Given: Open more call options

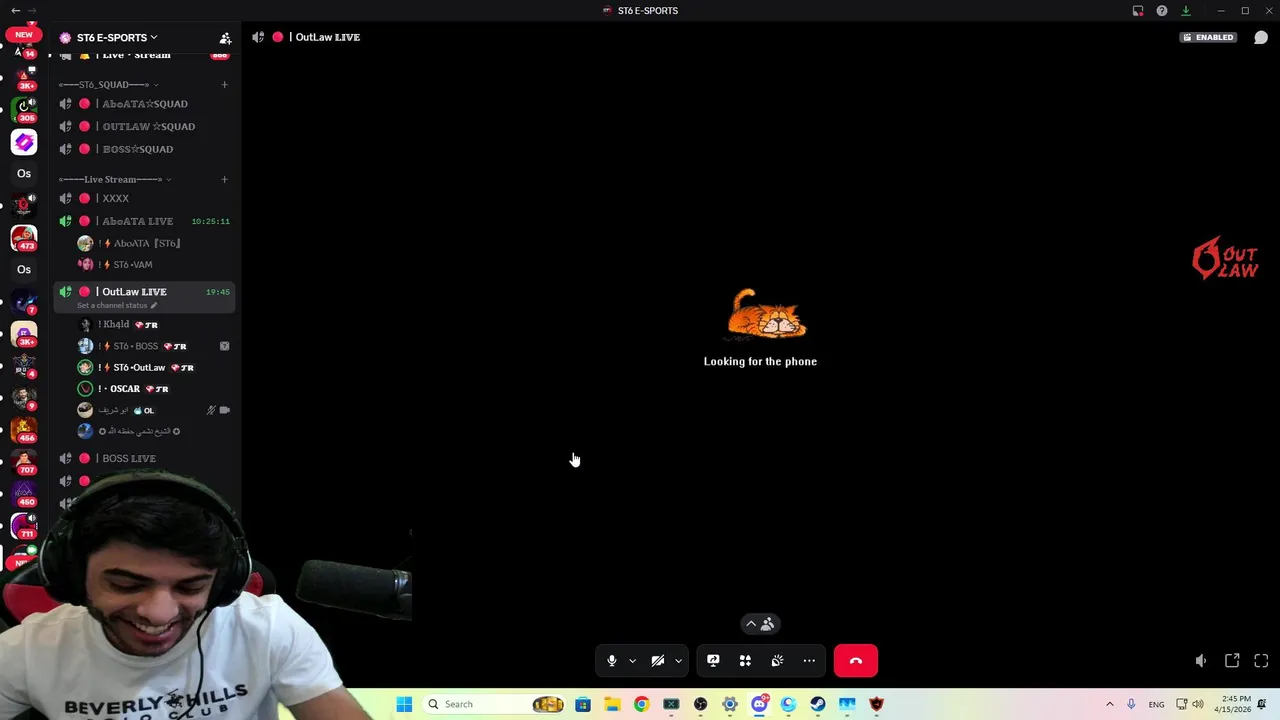Looking at the screenshot, I should 809,661.
